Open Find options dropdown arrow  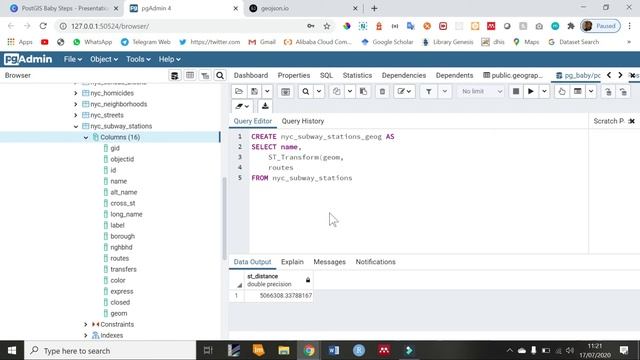(x=319, y=91)
